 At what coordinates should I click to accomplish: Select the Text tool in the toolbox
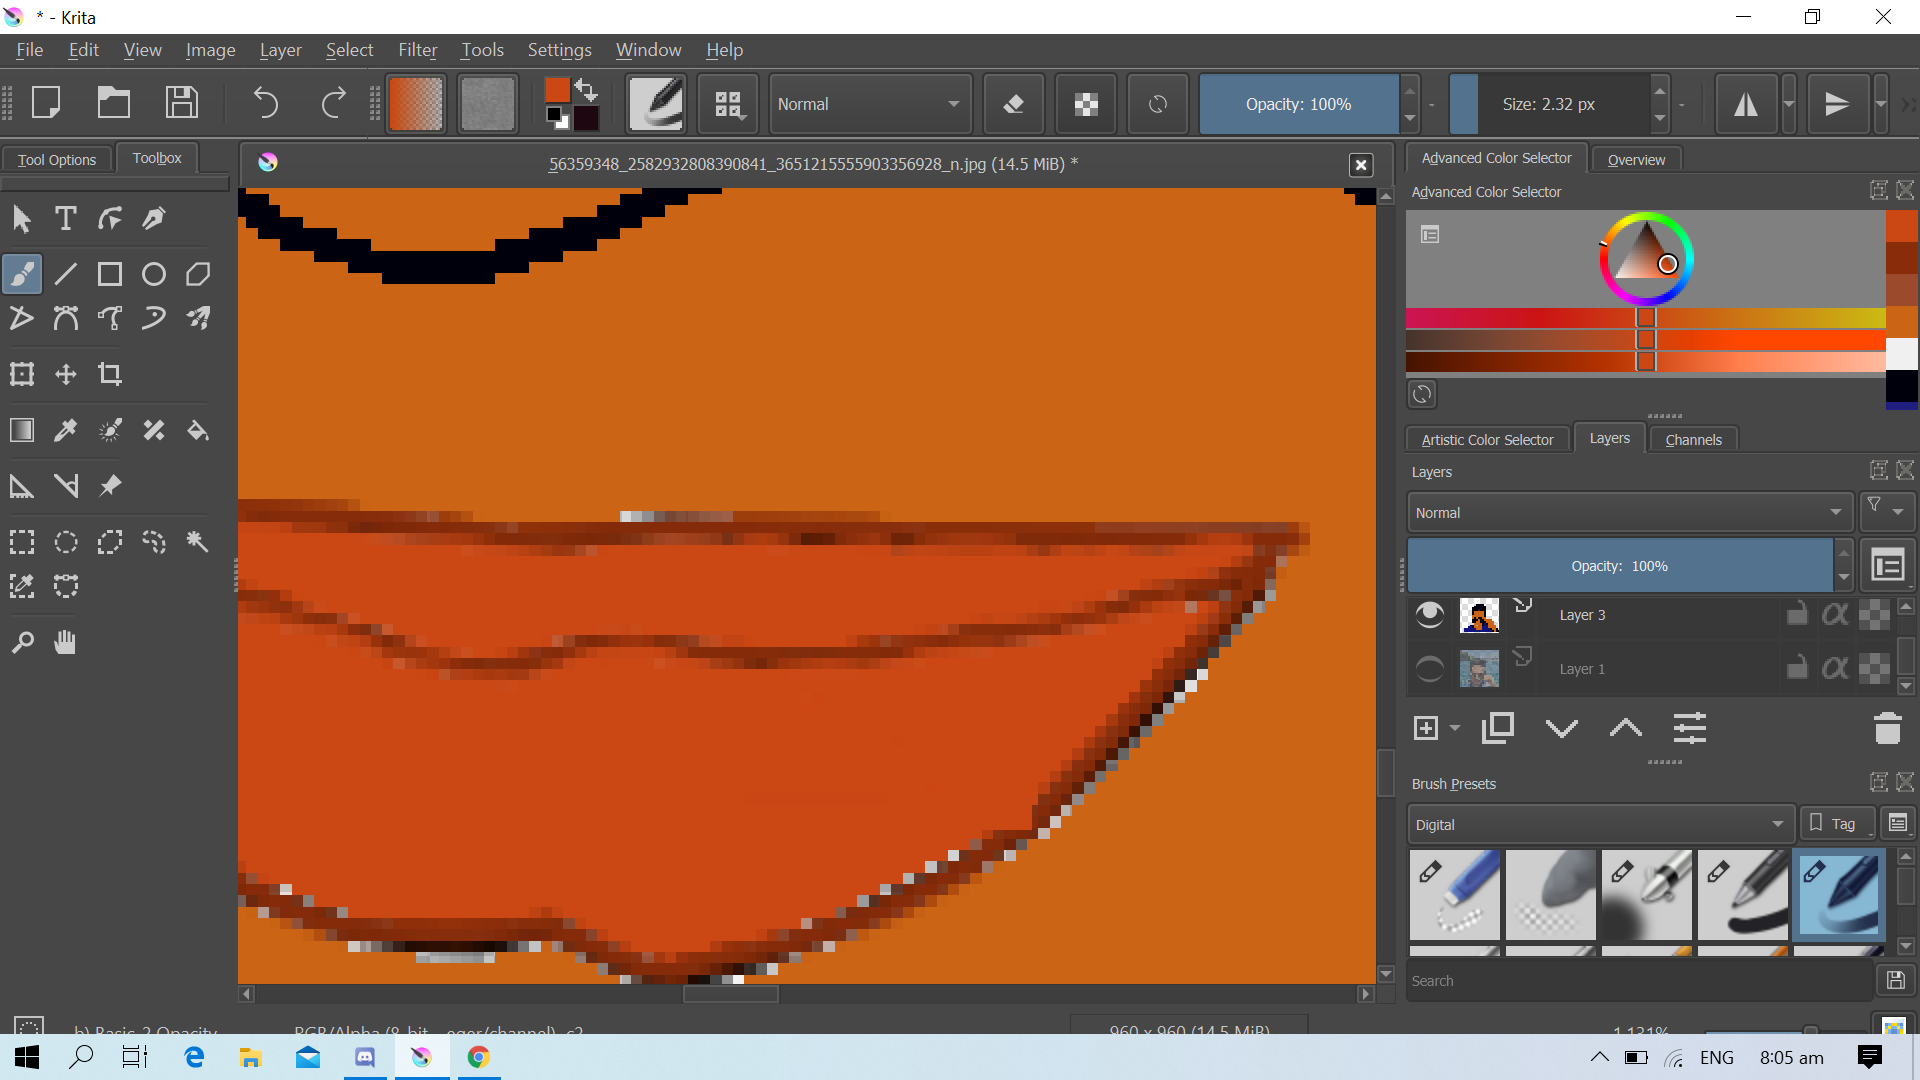tap(66, 218)
